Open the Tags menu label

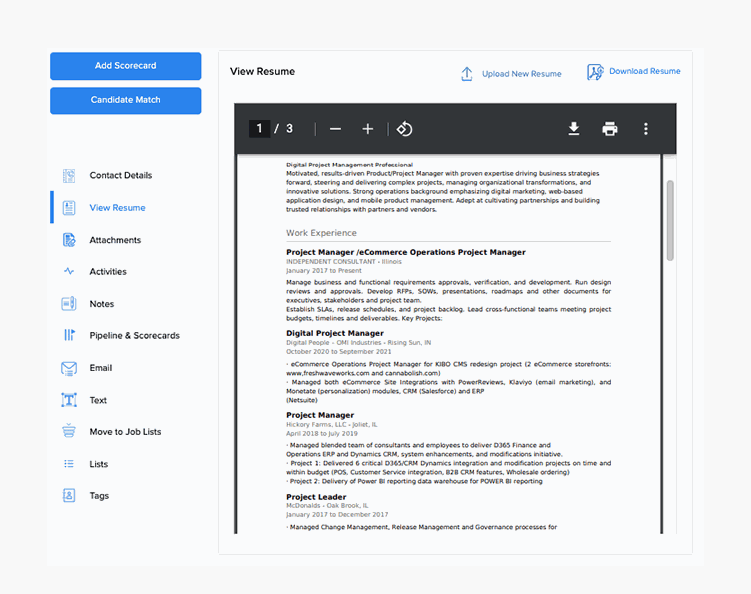[99, 496]
